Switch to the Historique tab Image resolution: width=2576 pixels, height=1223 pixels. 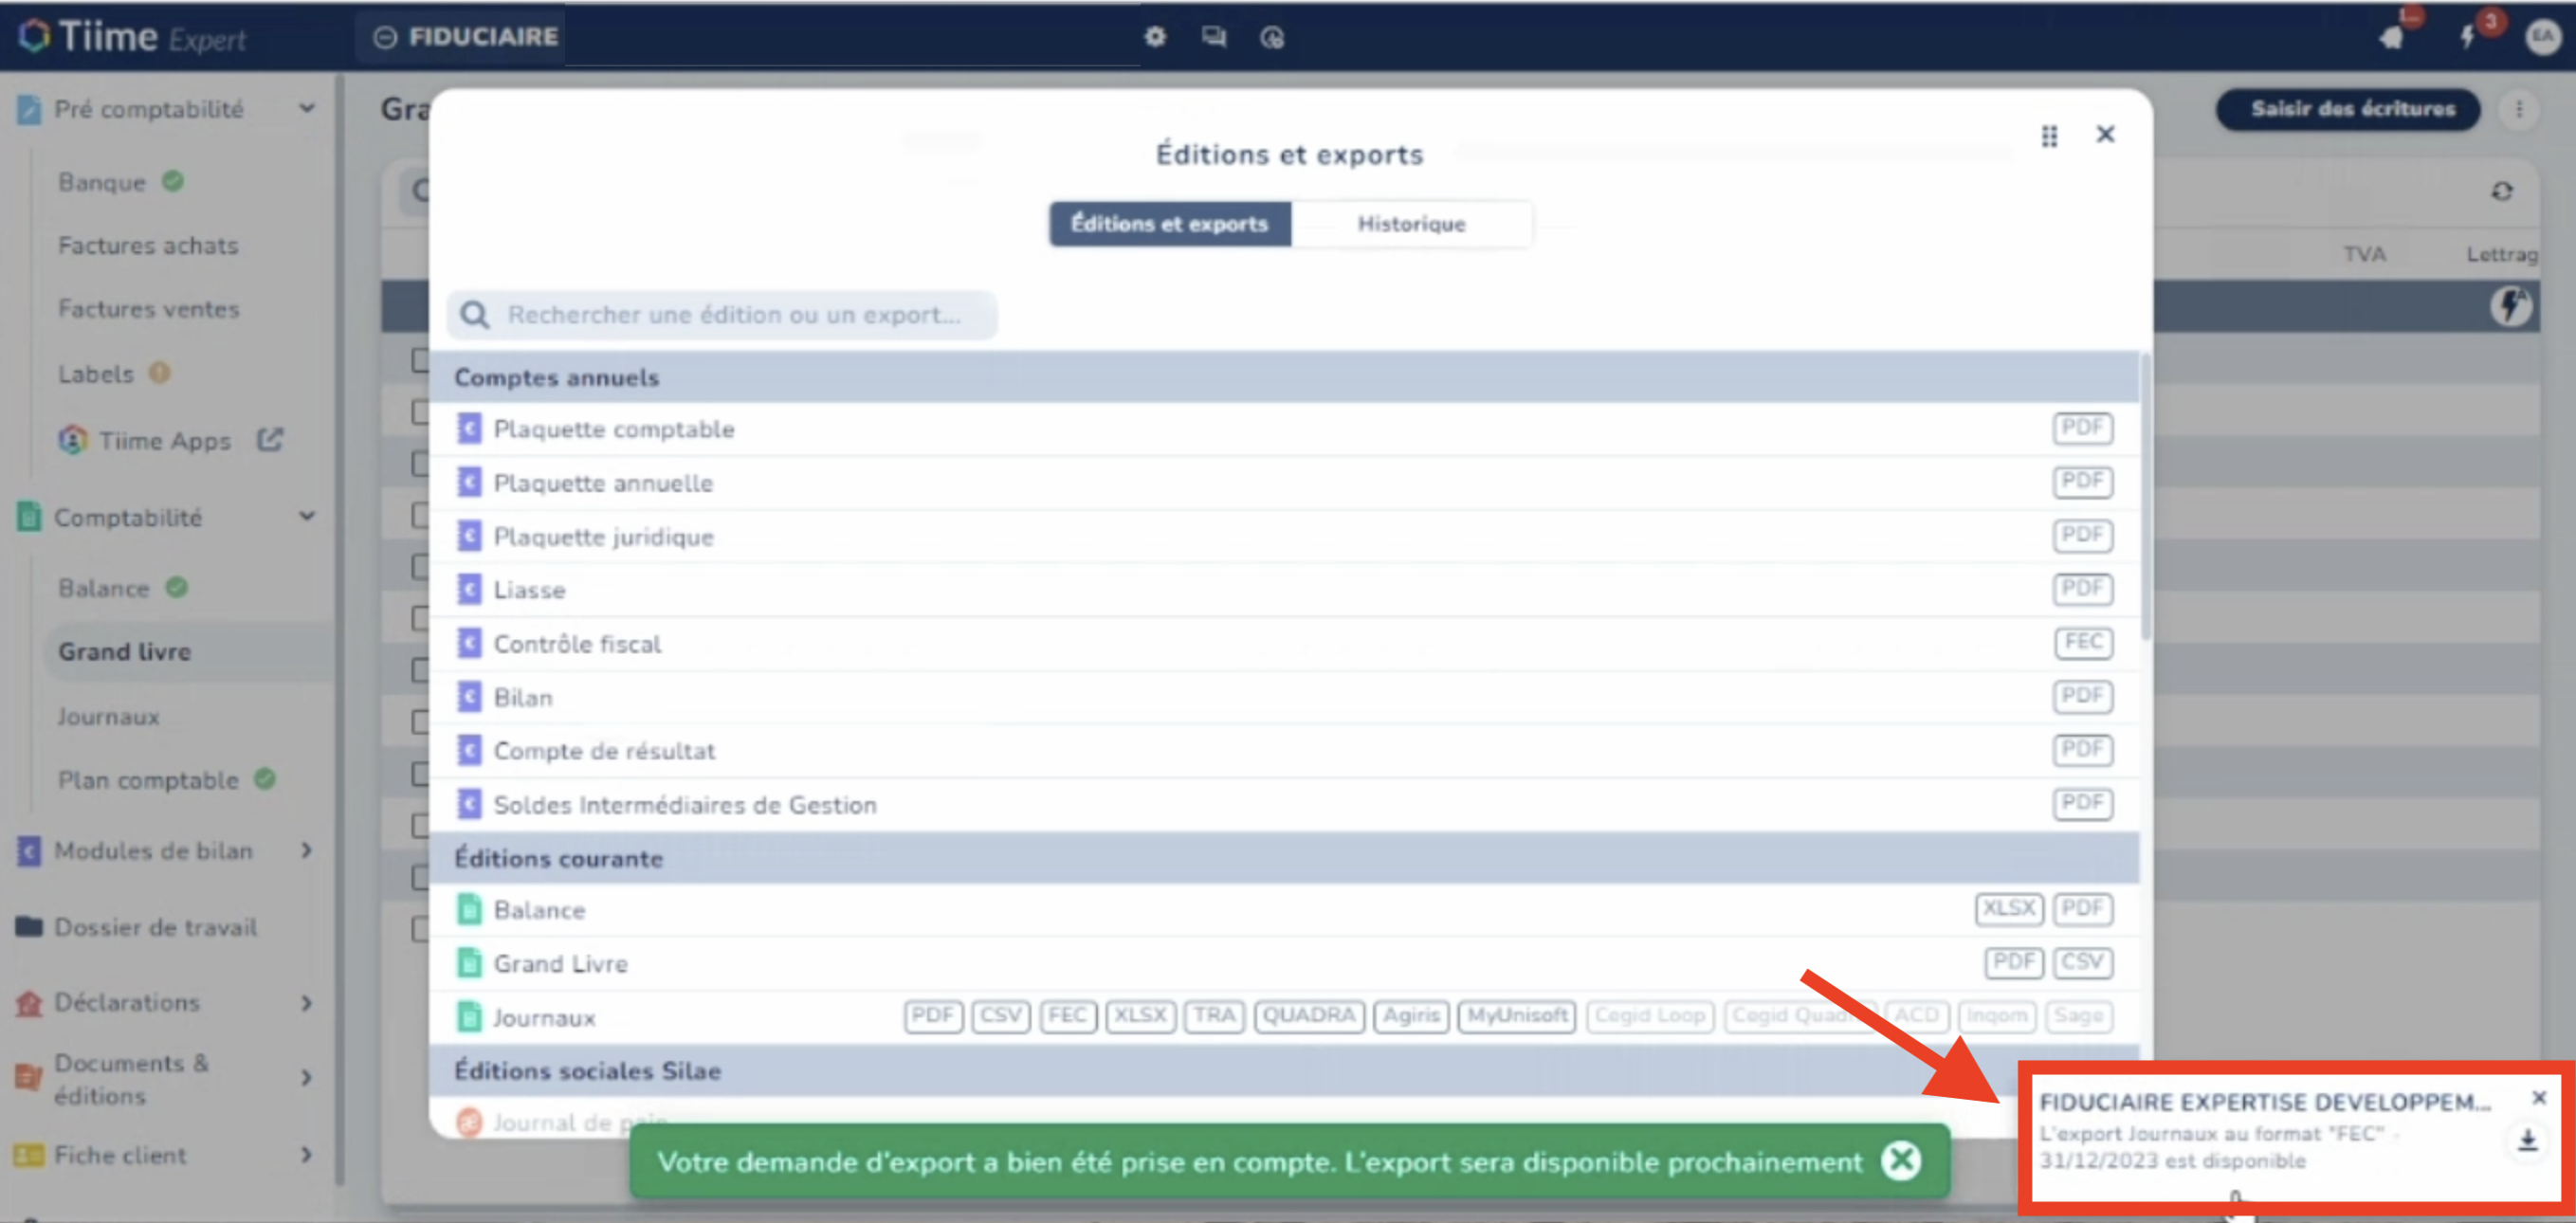(x=1411, y=224)
